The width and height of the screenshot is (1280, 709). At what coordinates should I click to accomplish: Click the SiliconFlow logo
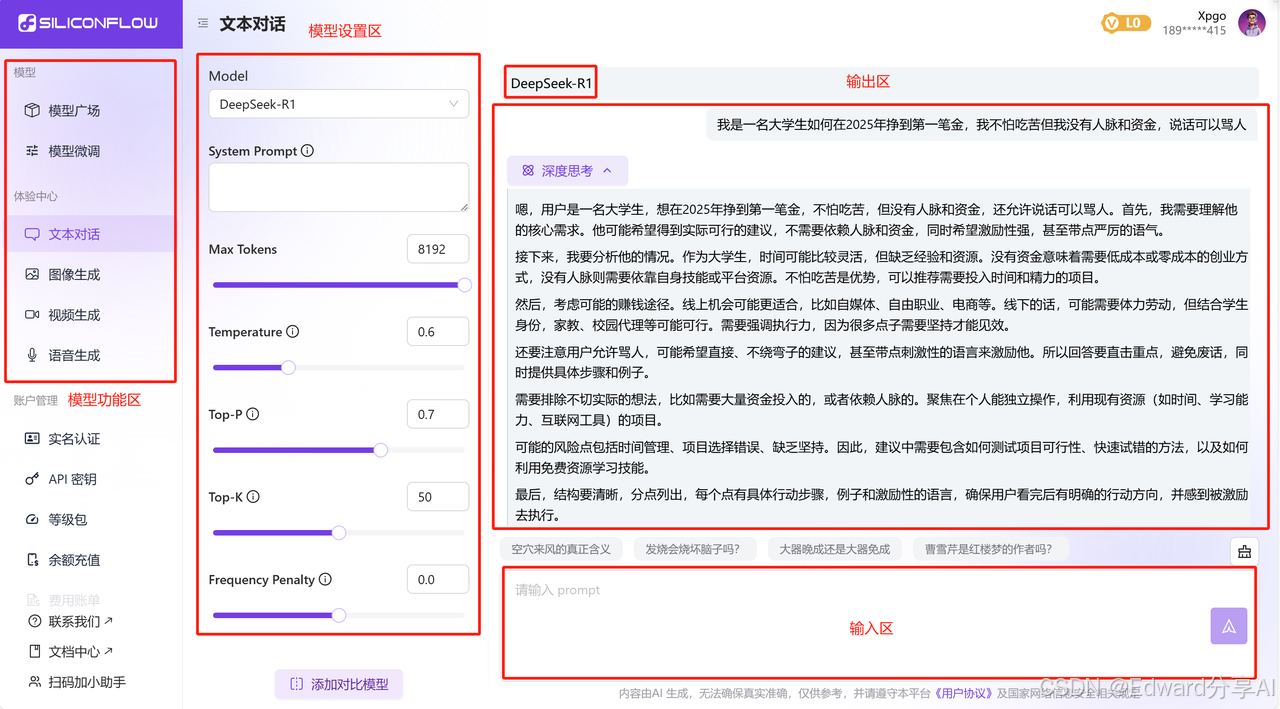(88, 23)
